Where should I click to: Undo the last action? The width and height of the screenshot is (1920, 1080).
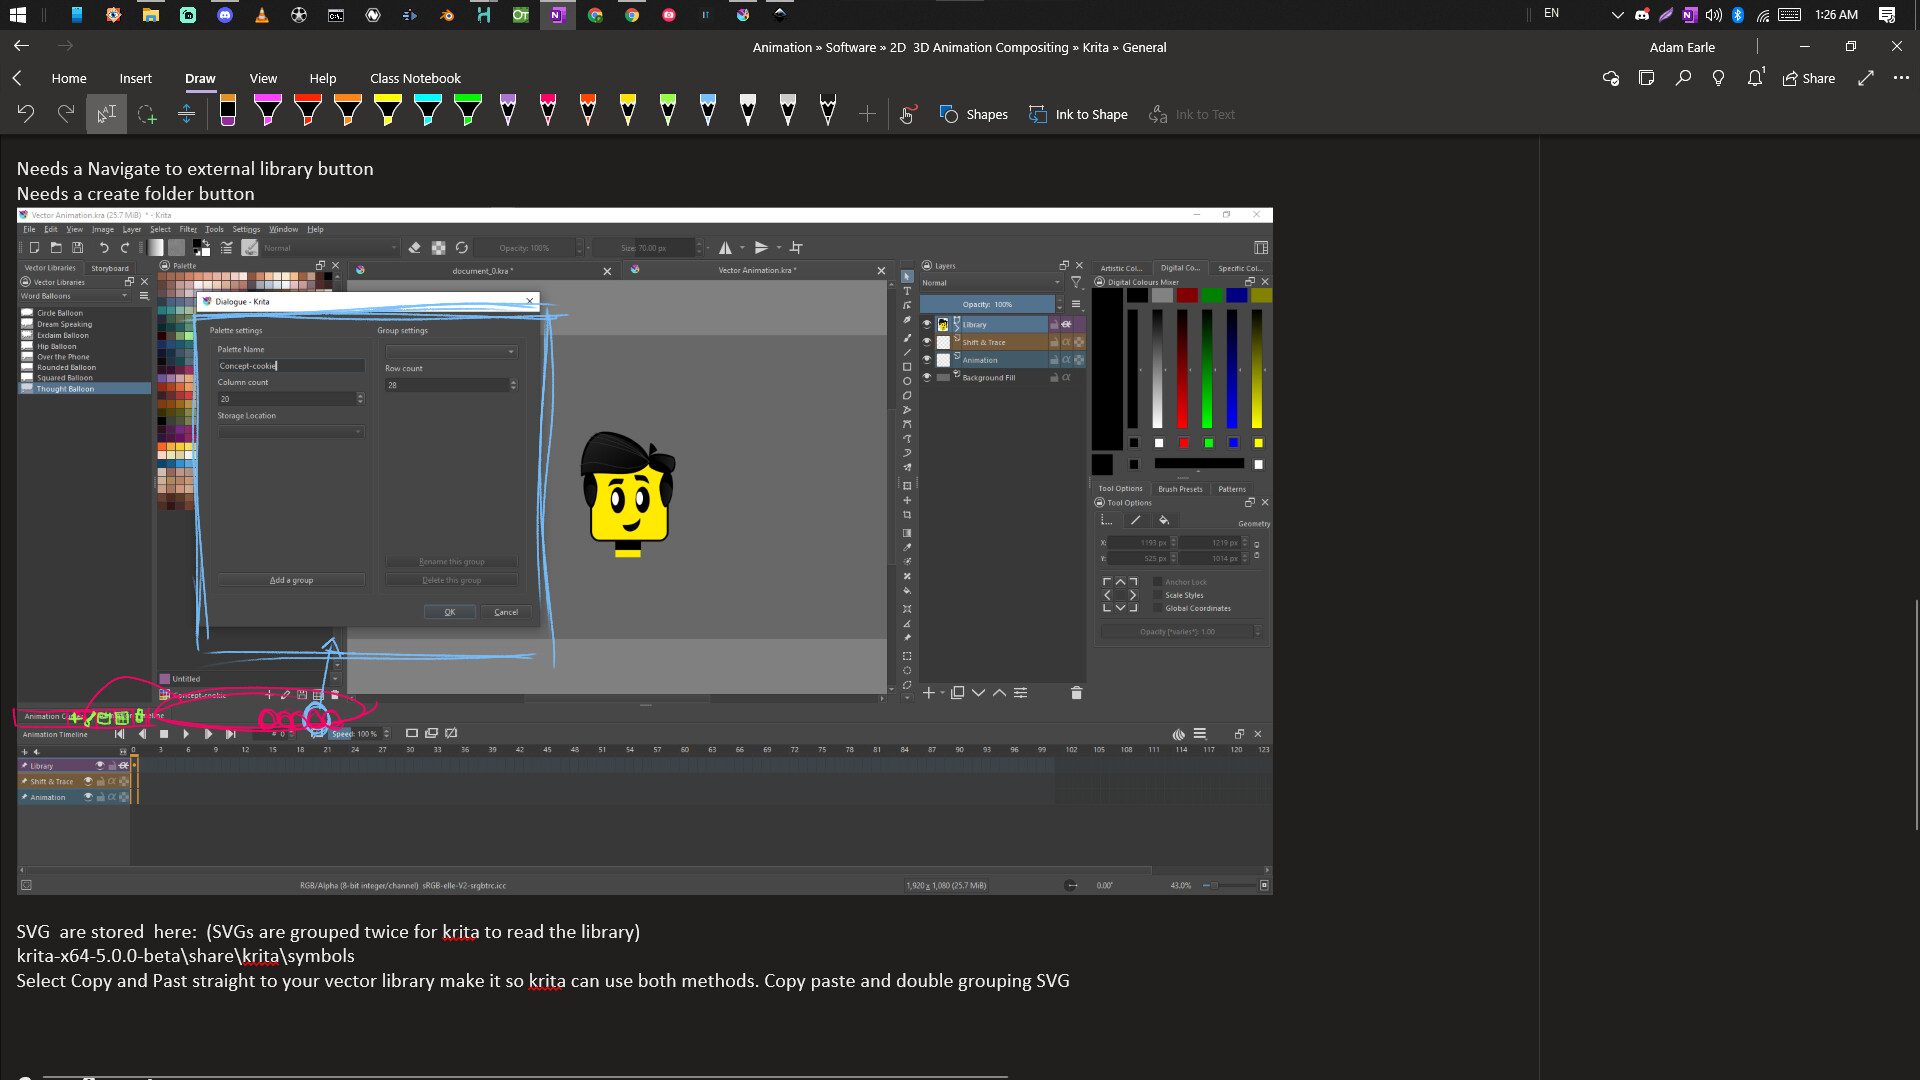click(26, 114)
